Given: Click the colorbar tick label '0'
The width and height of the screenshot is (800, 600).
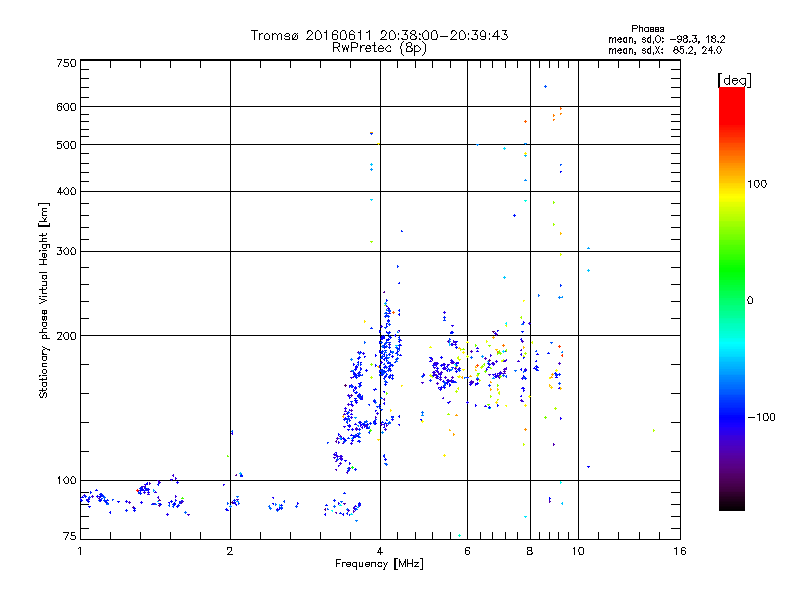Looking at the screenshot, I should pyautogui.click(x=749, y=301).
